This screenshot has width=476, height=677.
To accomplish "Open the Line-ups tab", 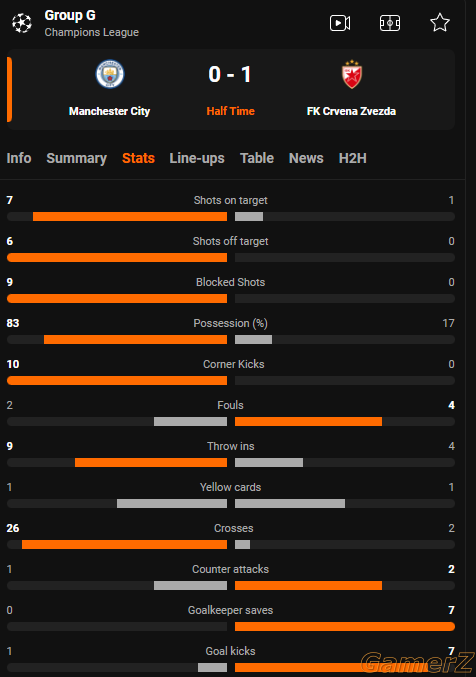I will 197,158.
